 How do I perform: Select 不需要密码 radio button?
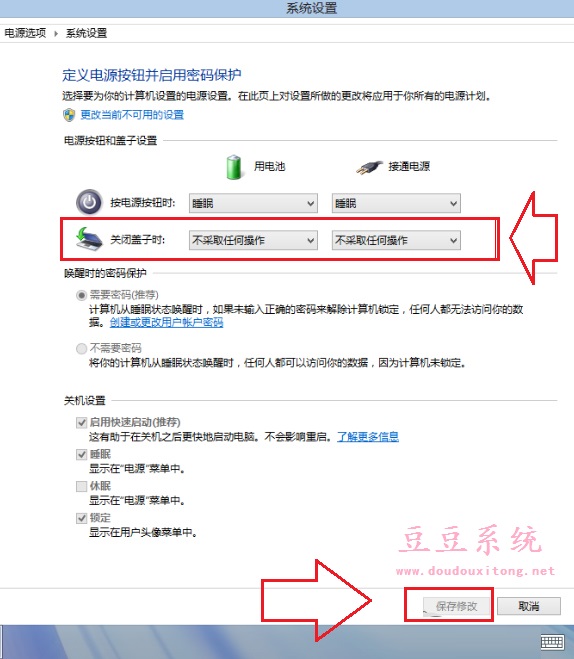(x=81, y=348)
